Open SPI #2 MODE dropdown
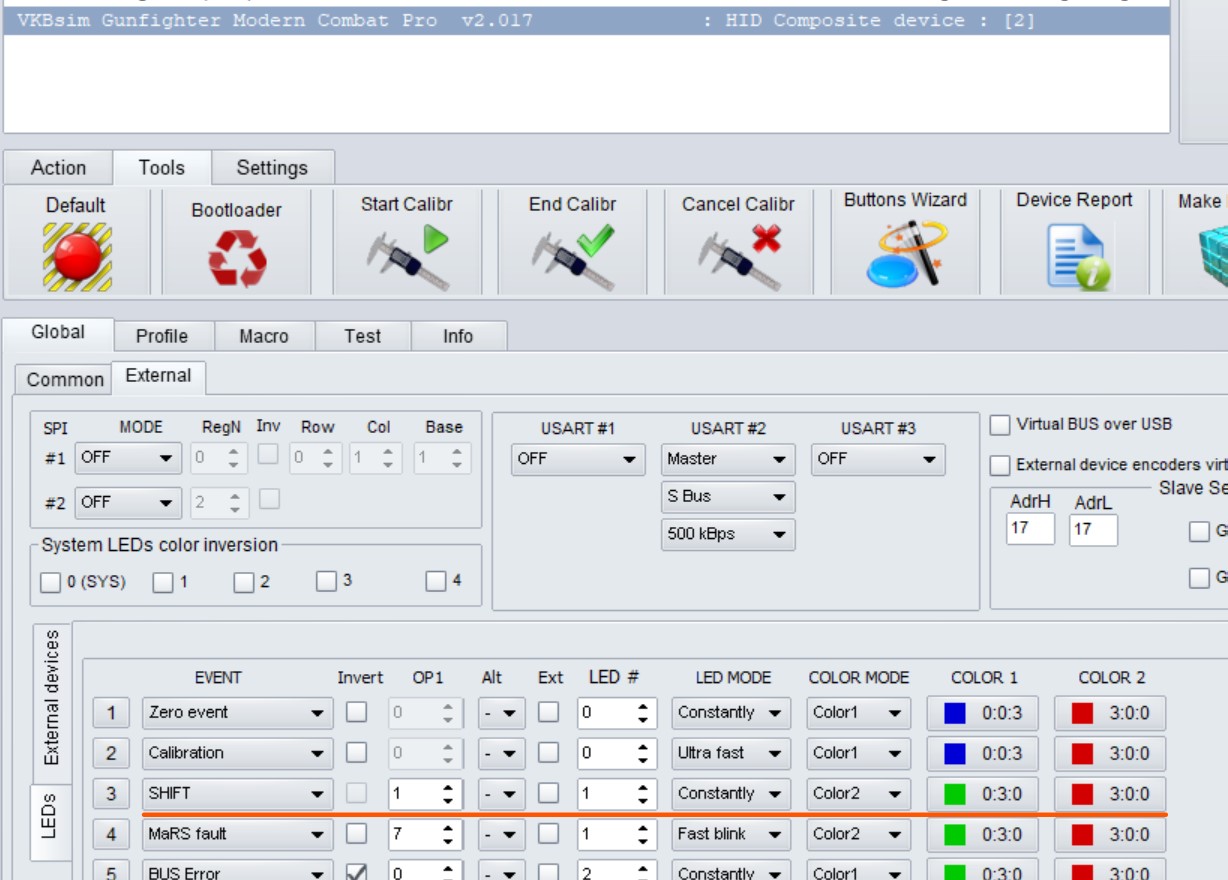Viewport: 1228px width, 880px height. (128, 502)
